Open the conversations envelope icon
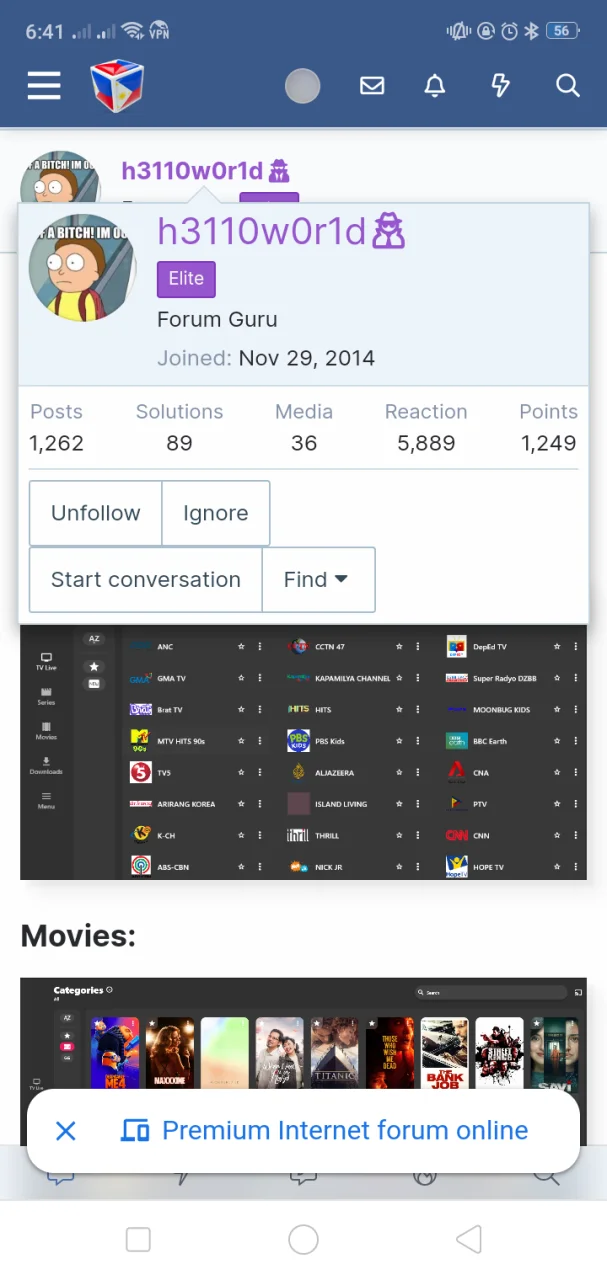607x1280 pixels. click(x=372, y=86)
